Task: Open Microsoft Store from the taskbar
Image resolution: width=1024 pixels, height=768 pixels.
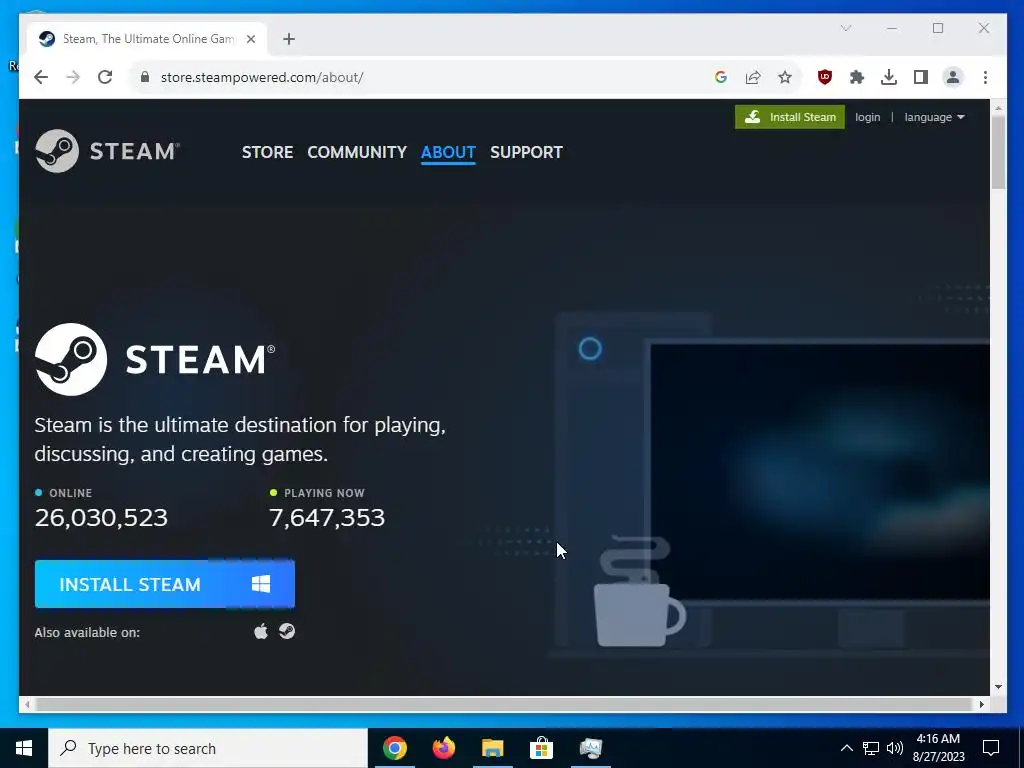Action: point(542,748)
